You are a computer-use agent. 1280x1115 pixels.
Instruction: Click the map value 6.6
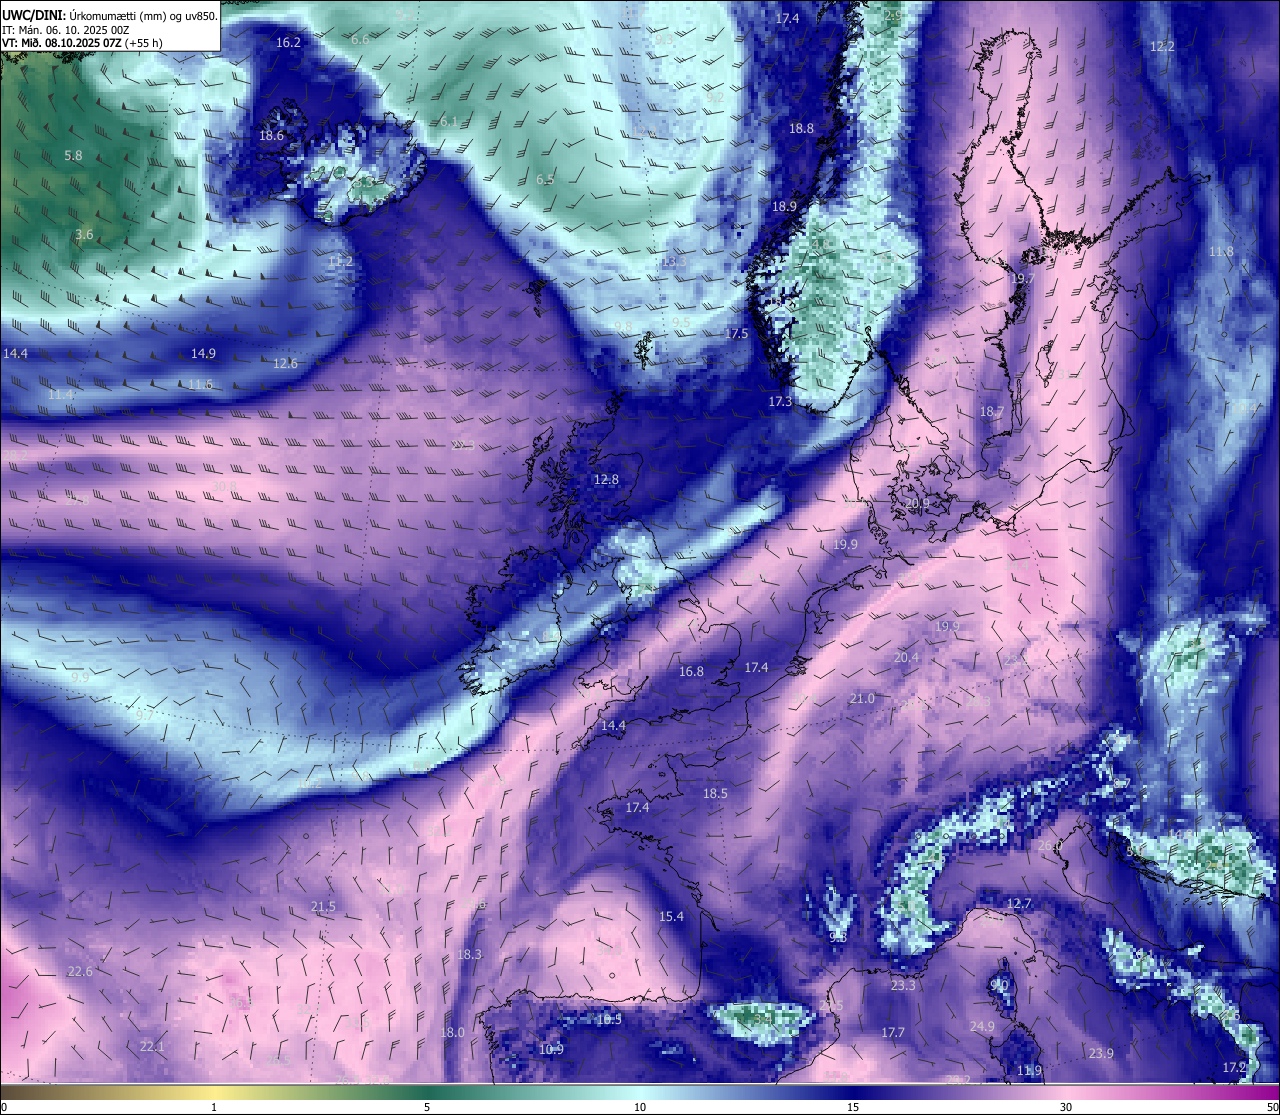[x=360, y=39]
